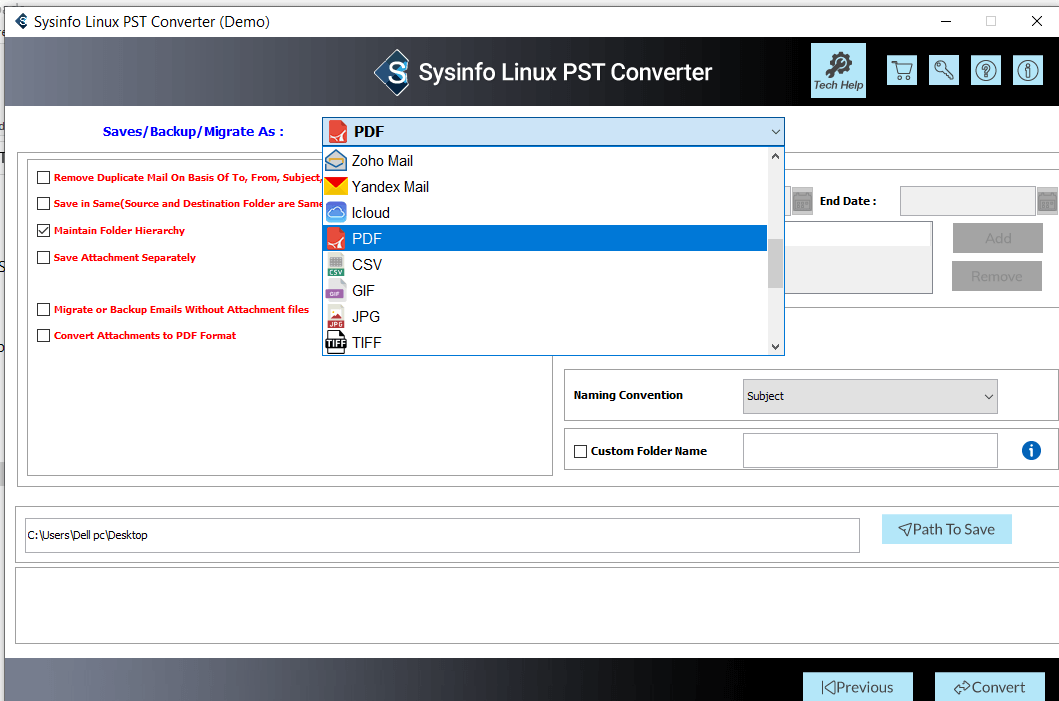
Task: Collapse the Saves/Backup/Migrate As dropdown
Action: tap(775, 132)
